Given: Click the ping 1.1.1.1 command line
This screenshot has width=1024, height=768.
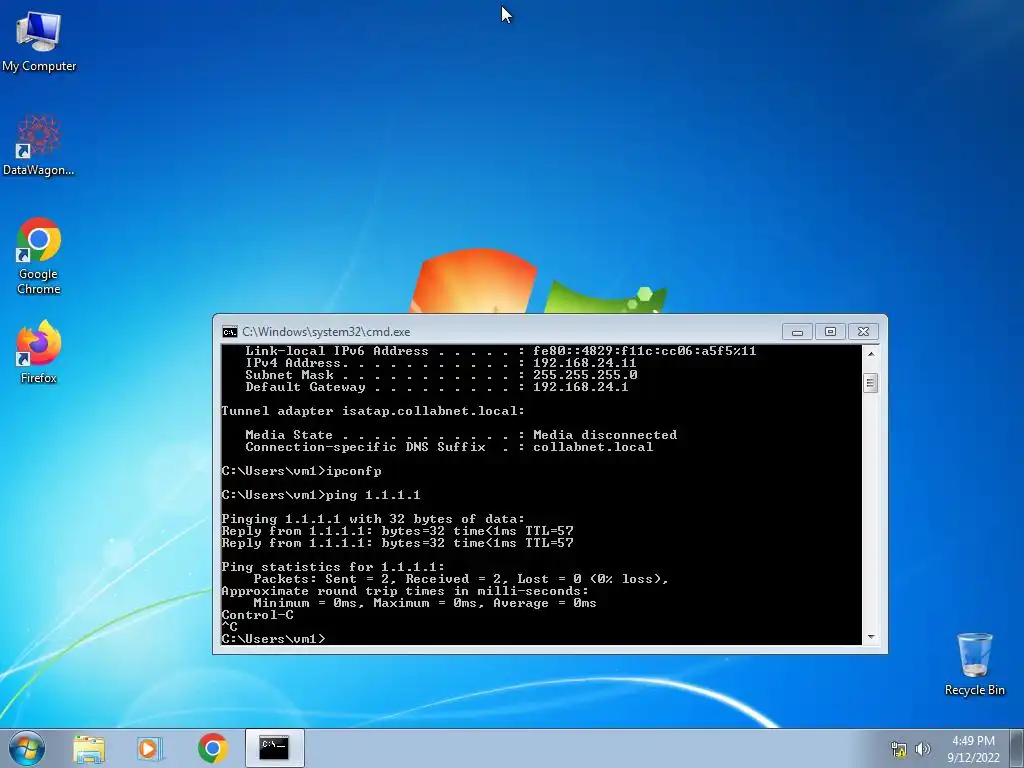Looking at the screenshot, I should coord(321,495).
